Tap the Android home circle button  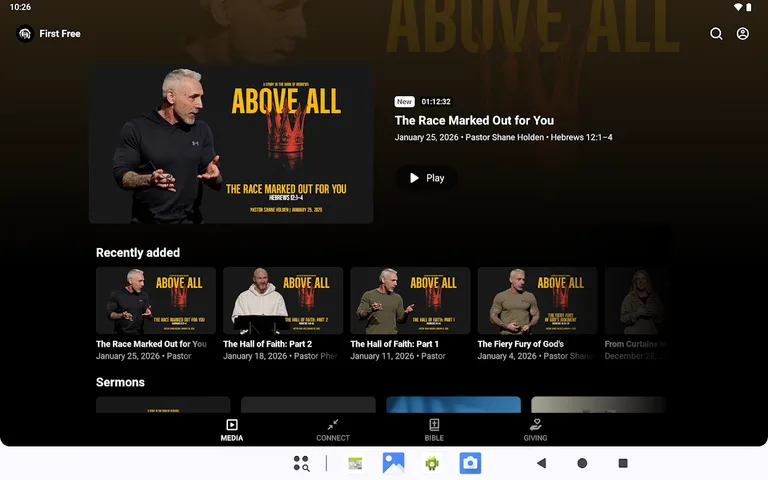pyautogui.click(x=582, y=463)
